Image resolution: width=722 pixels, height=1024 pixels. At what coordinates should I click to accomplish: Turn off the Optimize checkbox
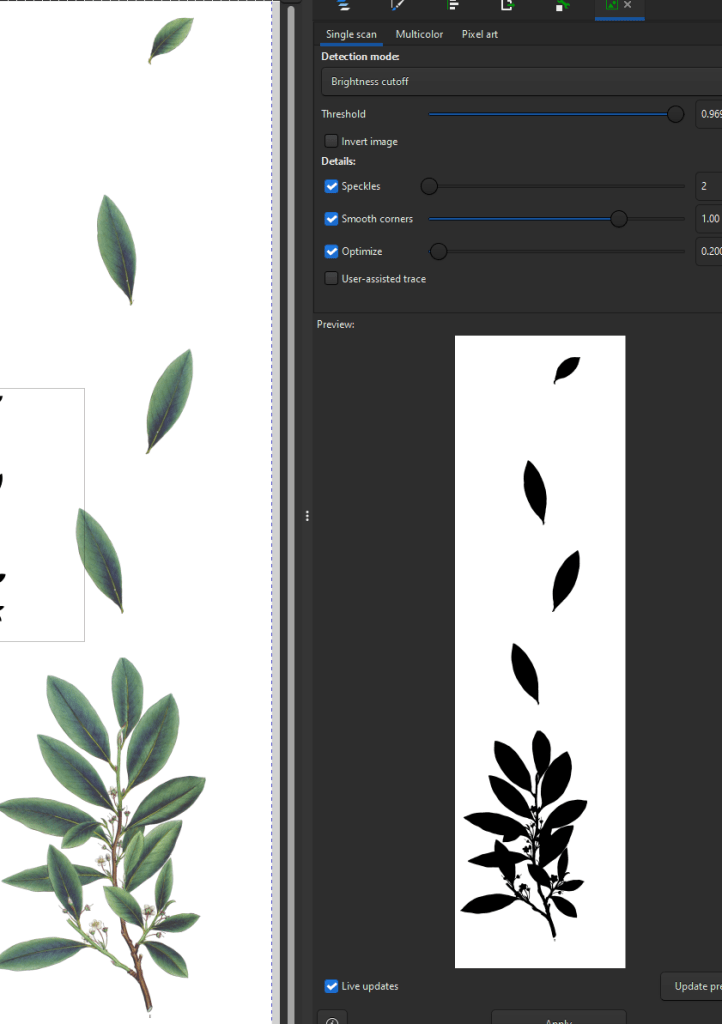(331, 251)
